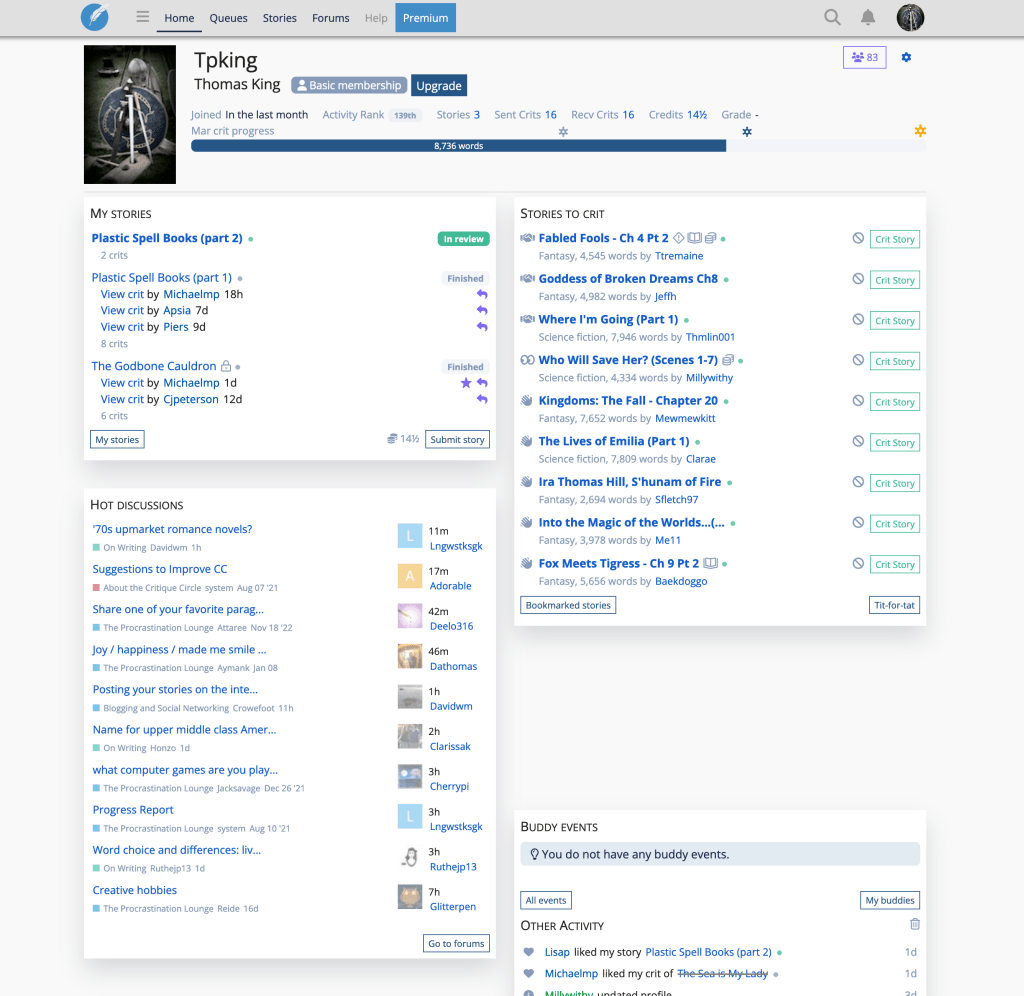
Task: Click the Tpking profile picture thumbnail
Action: coord(130,114)
